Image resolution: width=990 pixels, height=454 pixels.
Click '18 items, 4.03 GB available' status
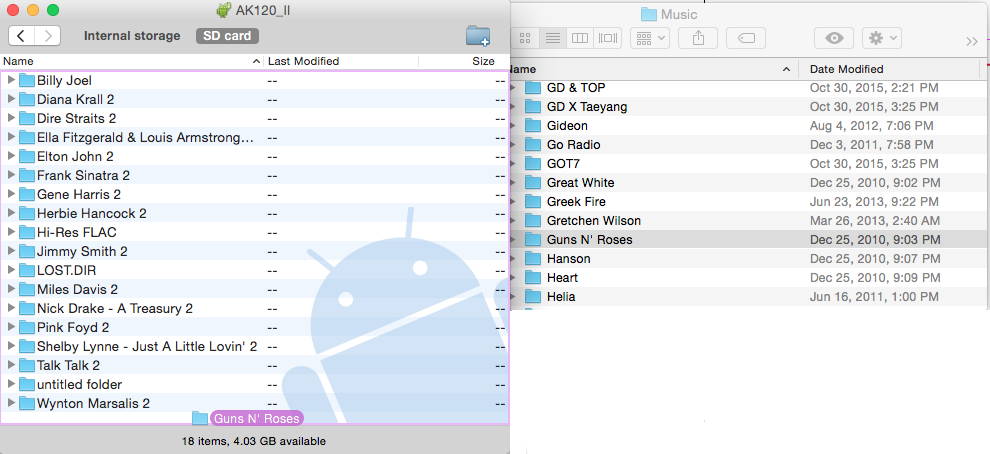(254, 441)
